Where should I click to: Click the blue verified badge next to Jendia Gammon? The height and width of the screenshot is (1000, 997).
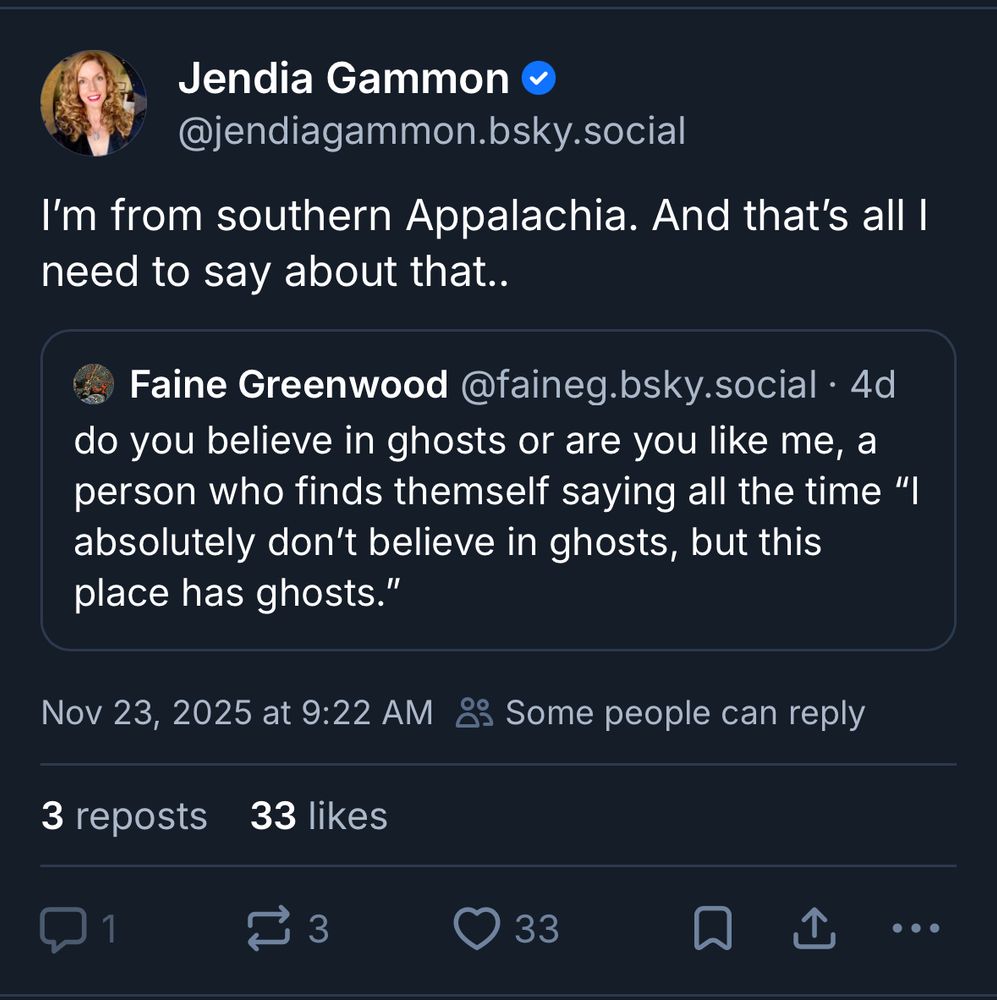click(x=539, y=77)
